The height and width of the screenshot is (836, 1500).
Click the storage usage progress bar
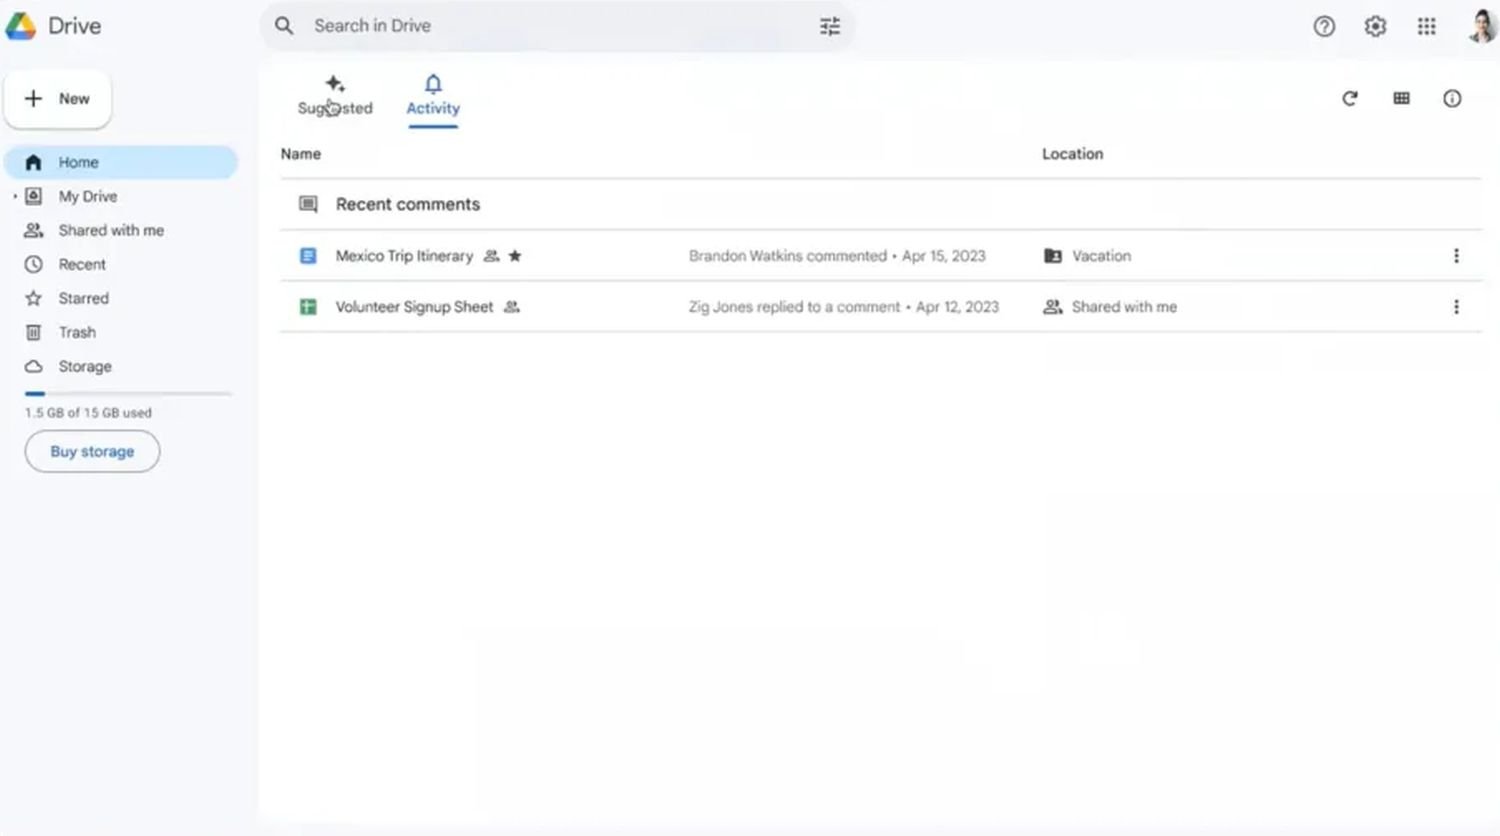tap(128, 394)
